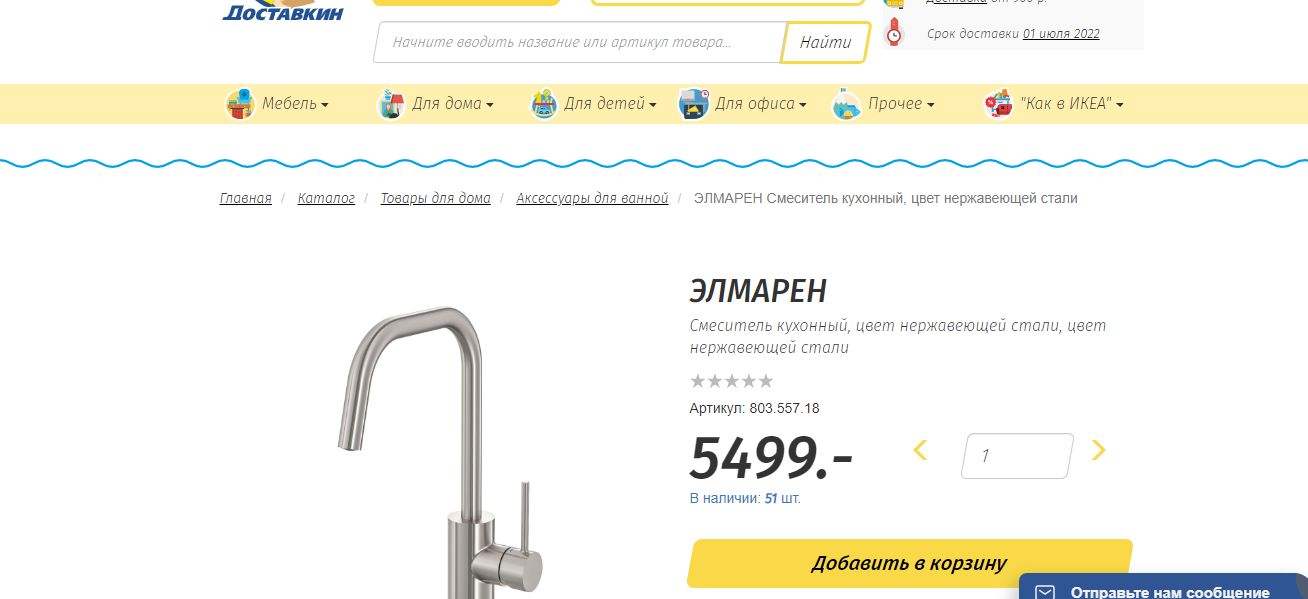The image size is (1308, 599).
Task: Click the Добавить в корзину button
Action: point(910,563)
